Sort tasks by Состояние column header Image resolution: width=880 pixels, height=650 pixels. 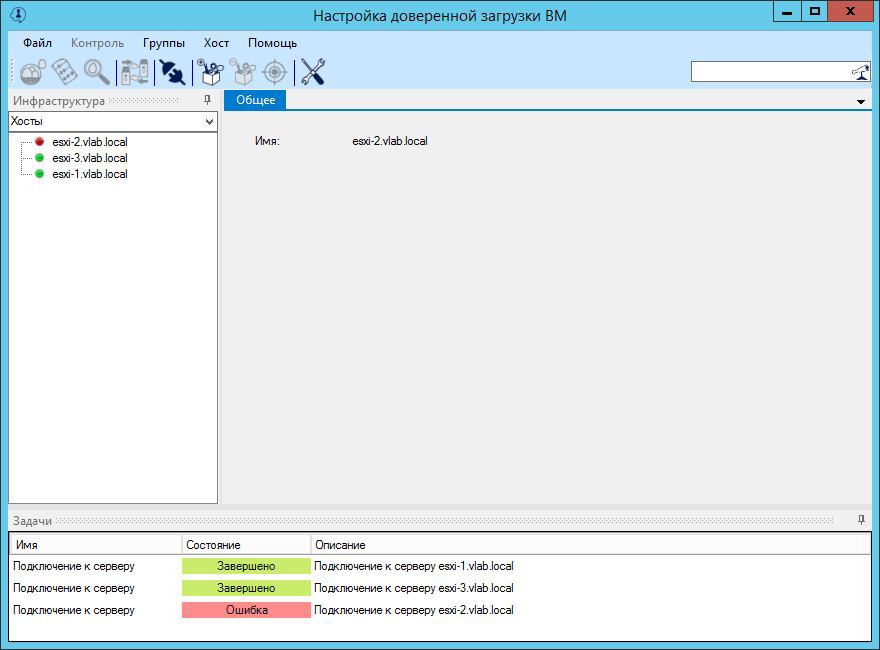click(x=246, y=544)
